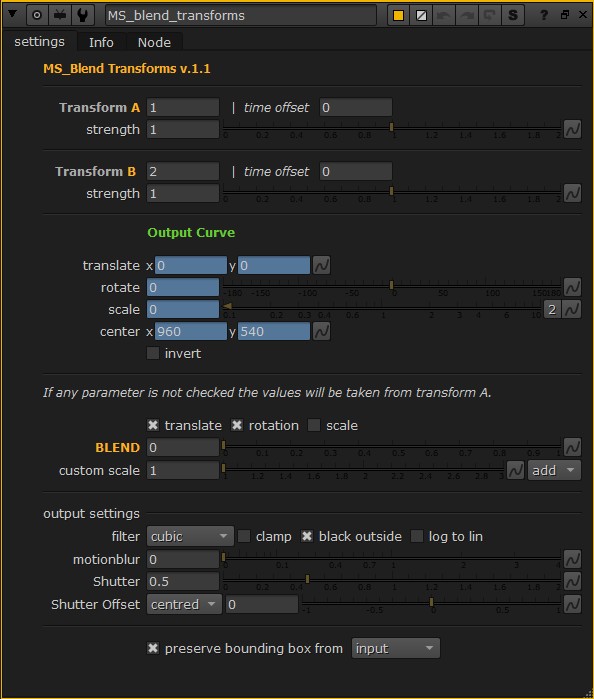
Task: Uncheck the black outside option
Action: 307,536
